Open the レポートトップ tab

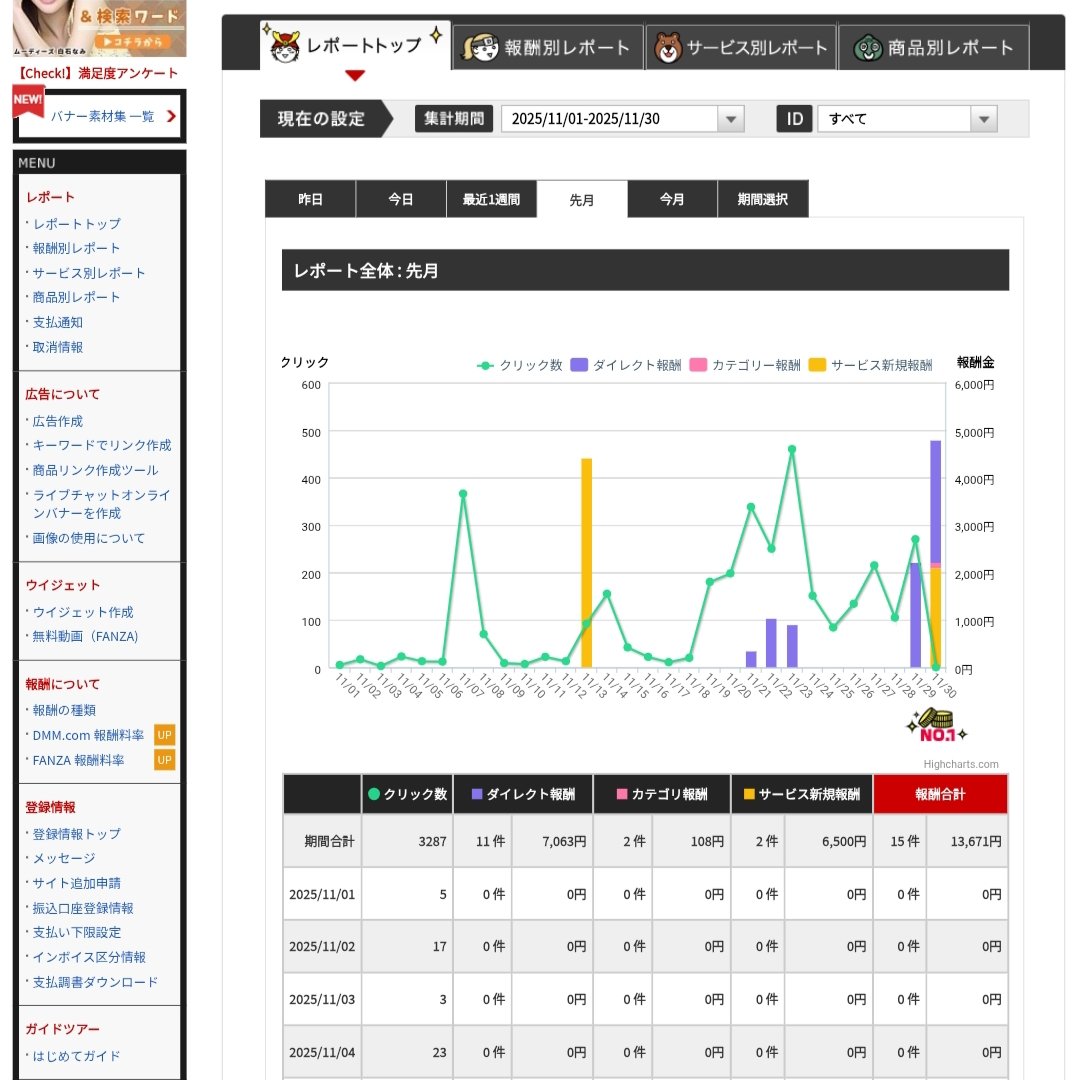click(x=355, y=45)
